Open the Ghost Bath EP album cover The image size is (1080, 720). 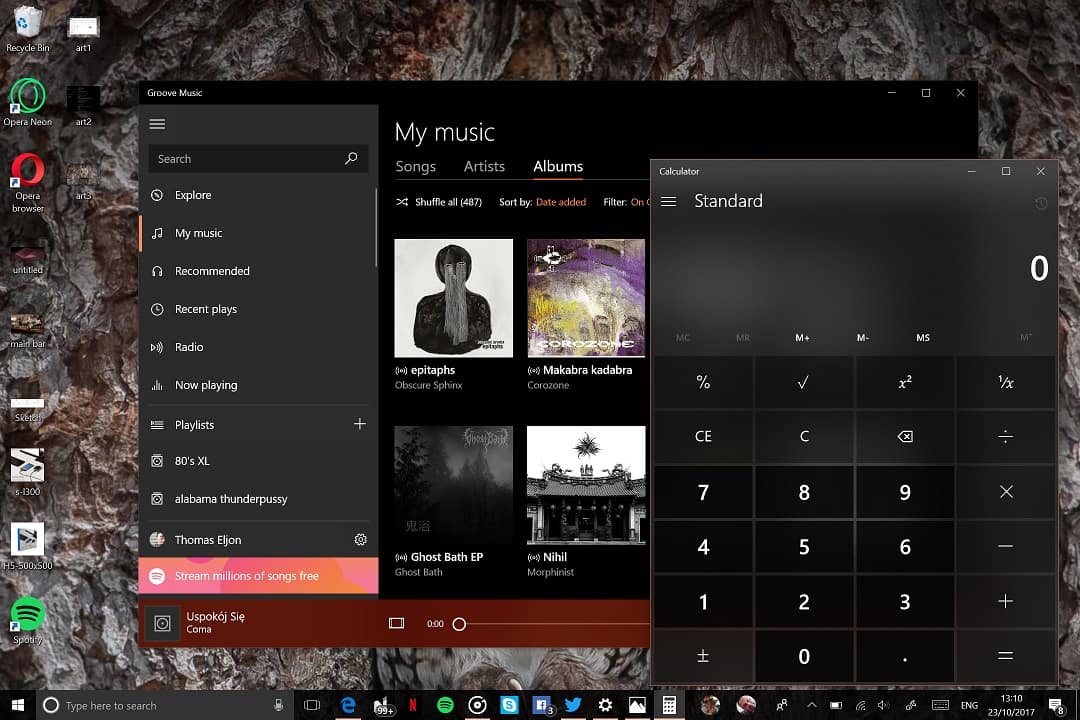tap(454, 485)
